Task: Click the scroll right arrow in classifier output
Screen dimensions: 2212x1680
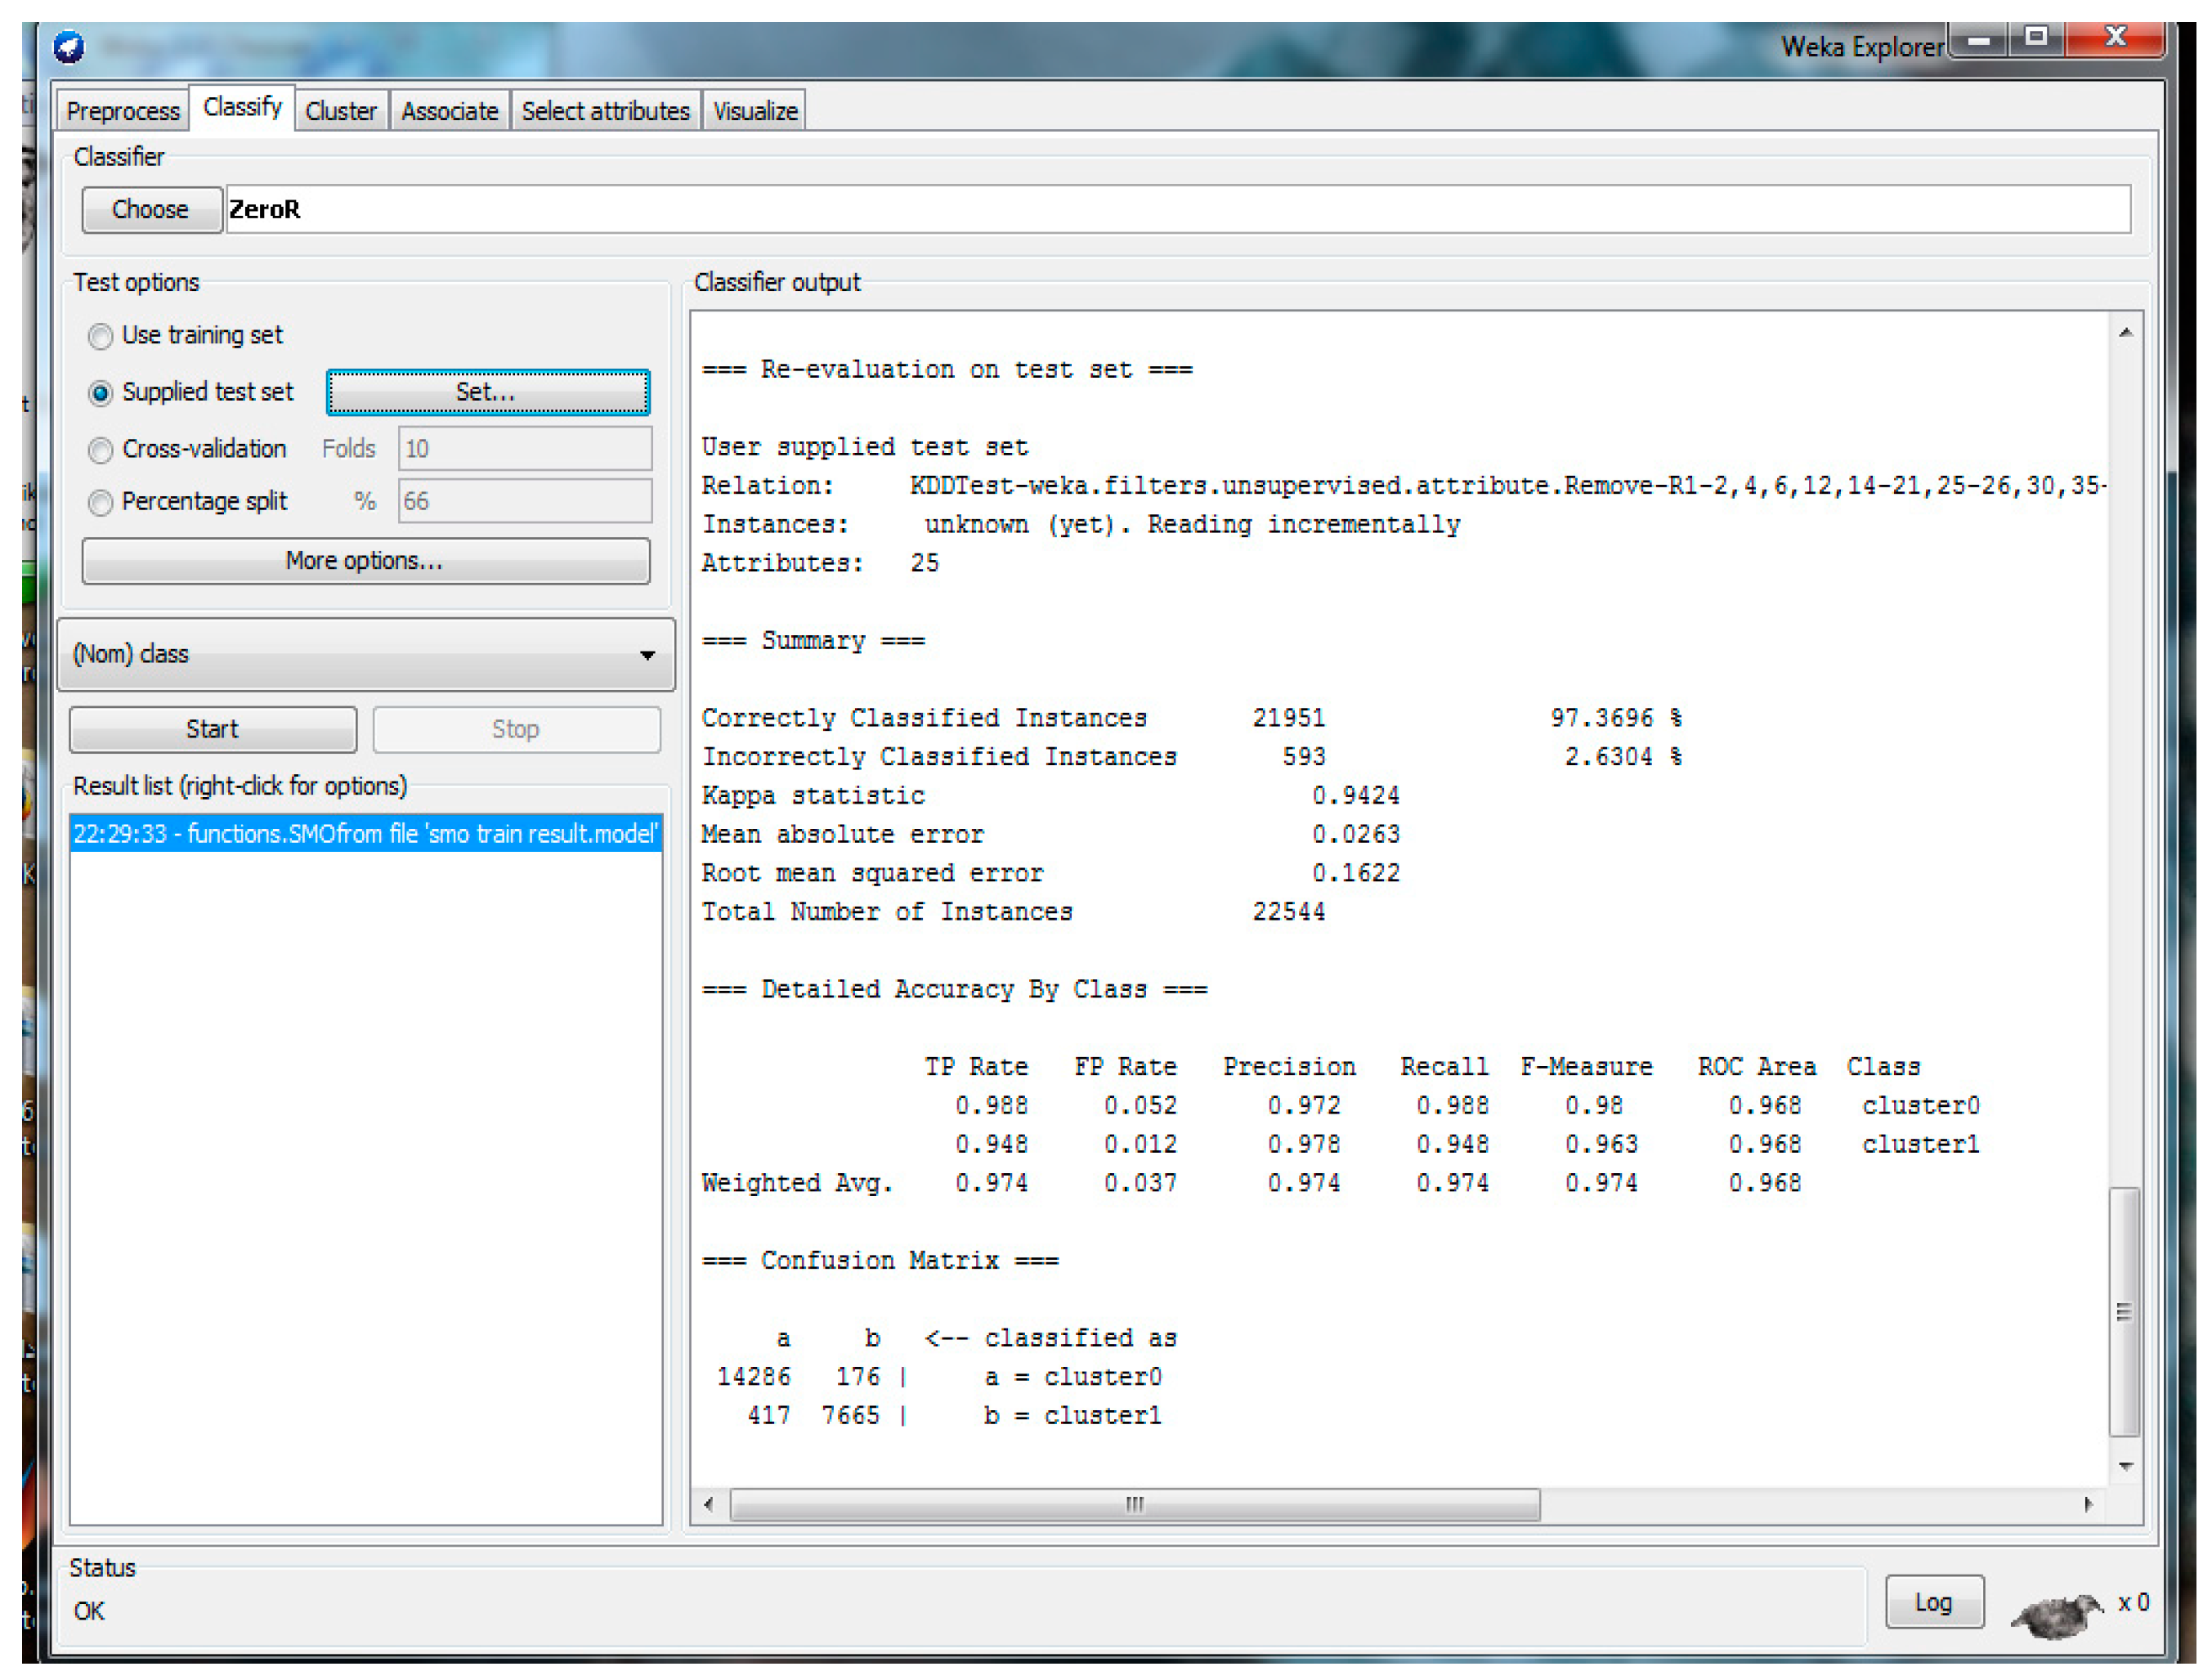Action: (x=2088, y=1504)
